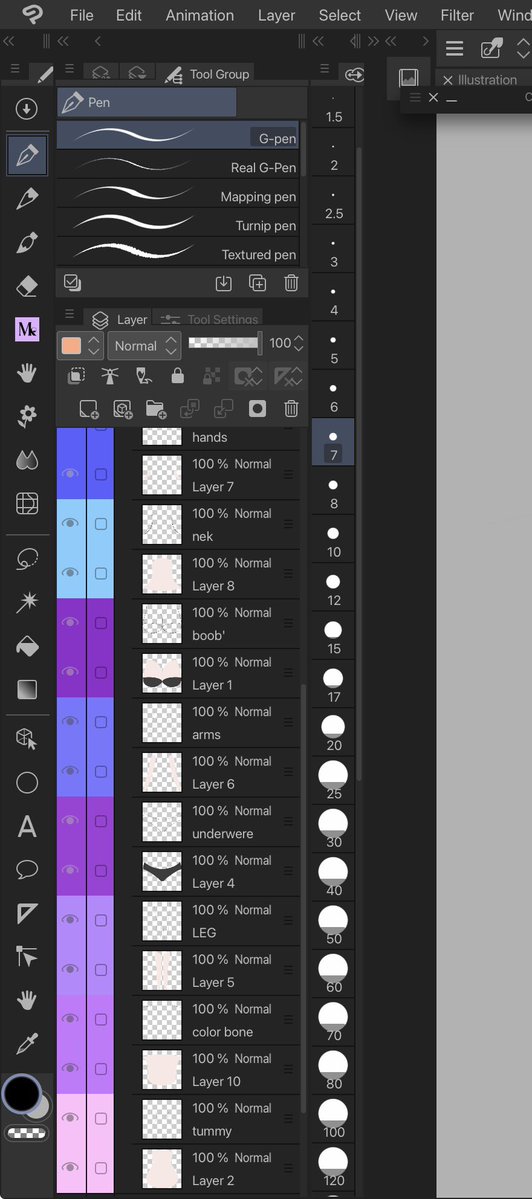Select the Balloon tool
The height and width of the screenshot is (1199, 532).
(x=27, y=869)
